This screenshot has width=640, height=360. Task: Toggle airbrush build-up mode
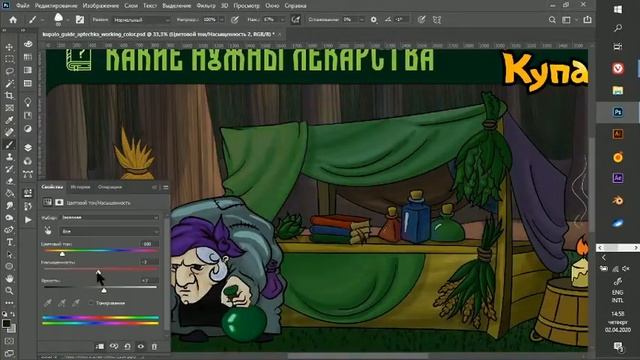[x=296, y=20]
